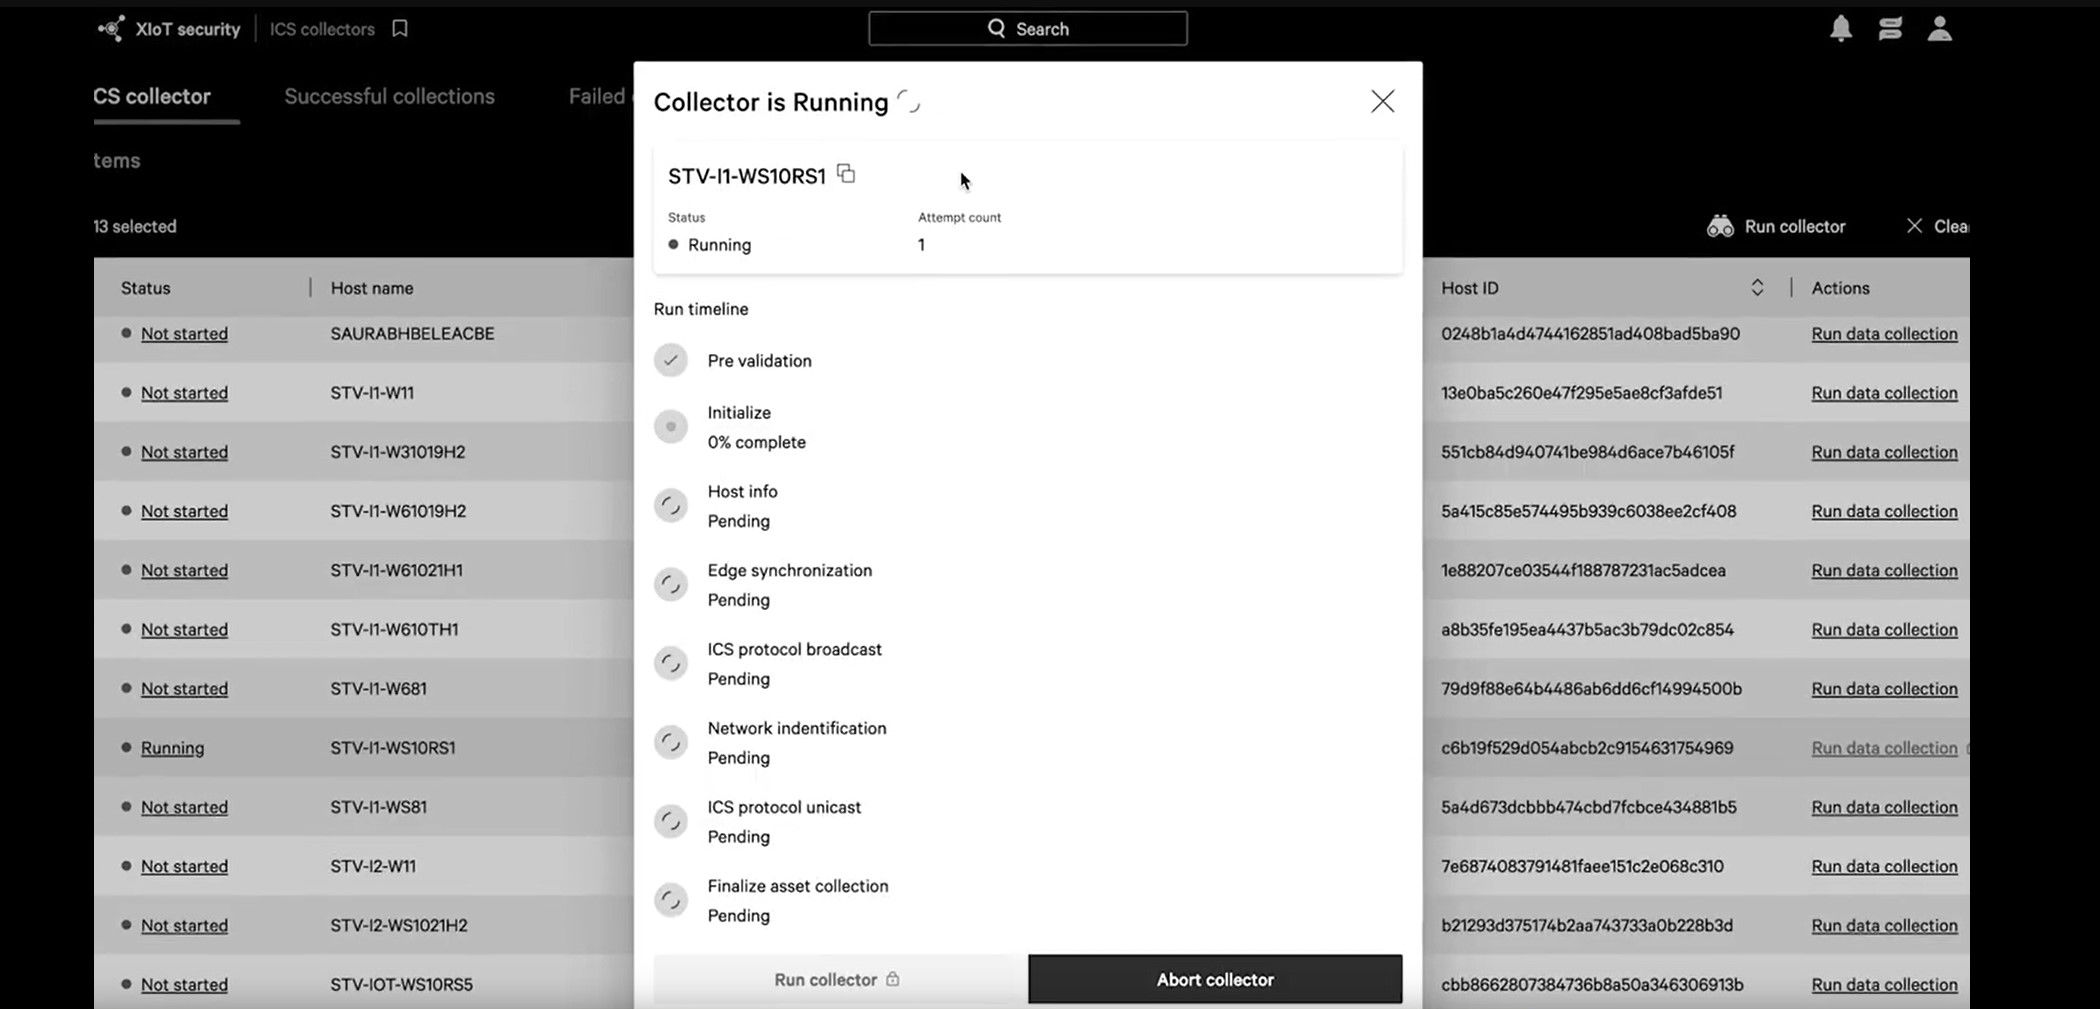Viewport: 2100px width, 1009px height.
Task: Run data collection for host 5a4d673dcbbb474cbd7fcbce434881b5
Action: tap(1884, 807)
